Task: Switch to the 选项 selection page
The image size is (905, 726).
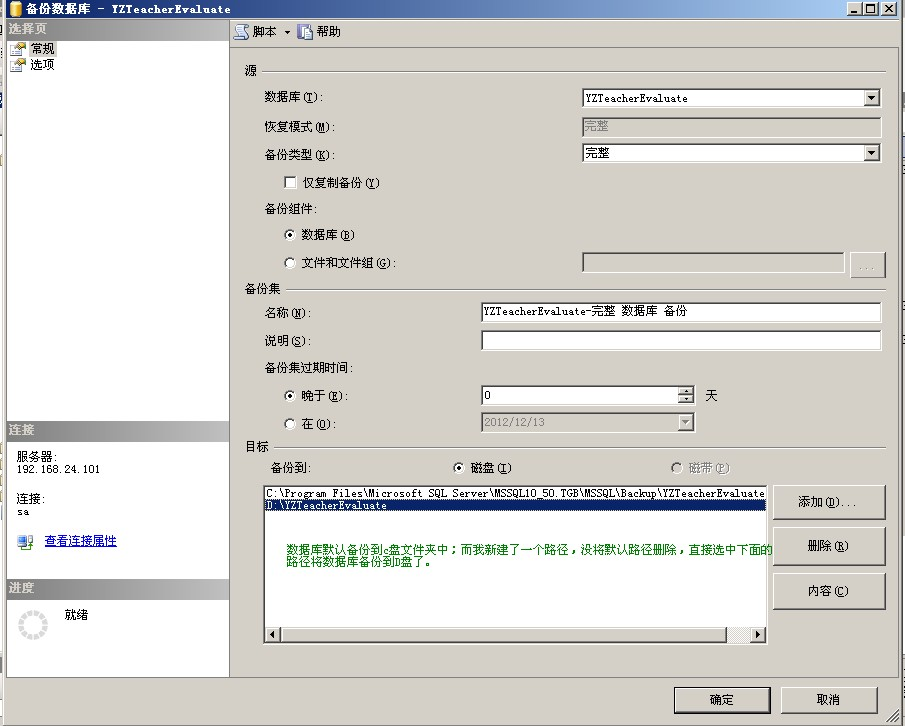Action: coord(40,63)
